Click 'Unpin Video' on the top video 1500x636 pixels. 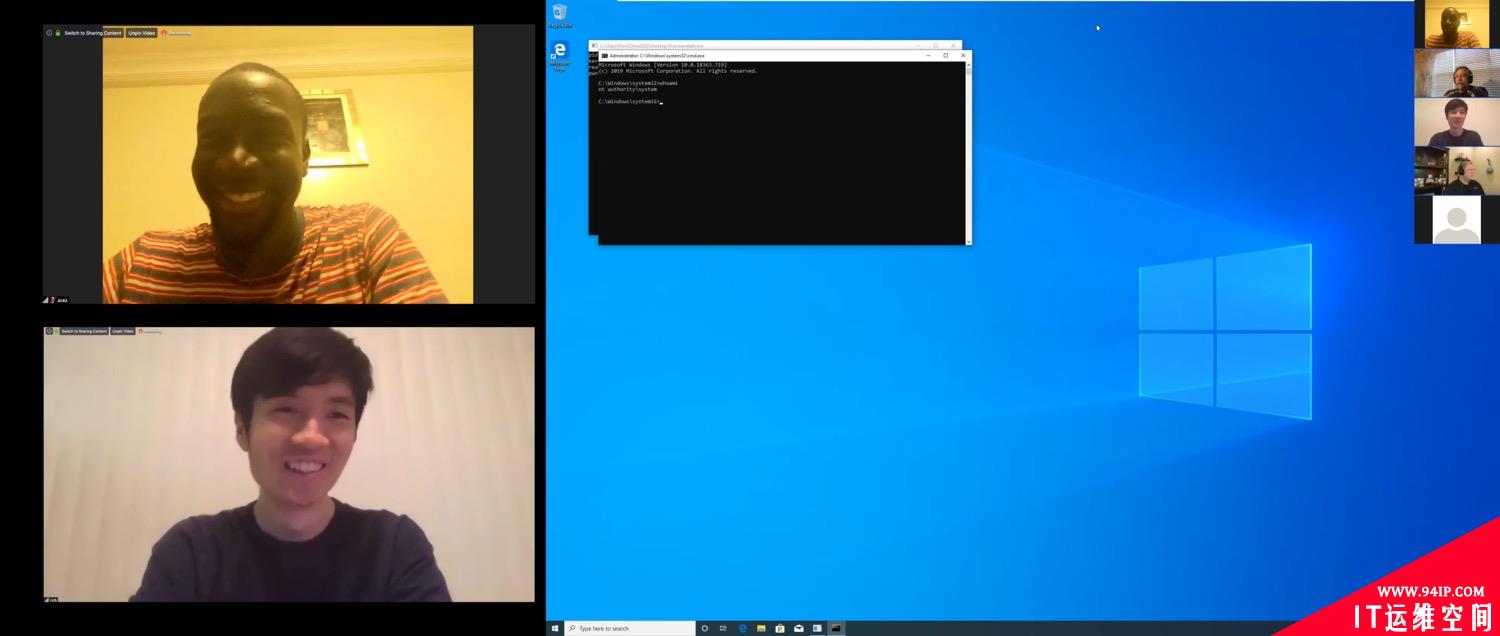click(x=141, y=33)
